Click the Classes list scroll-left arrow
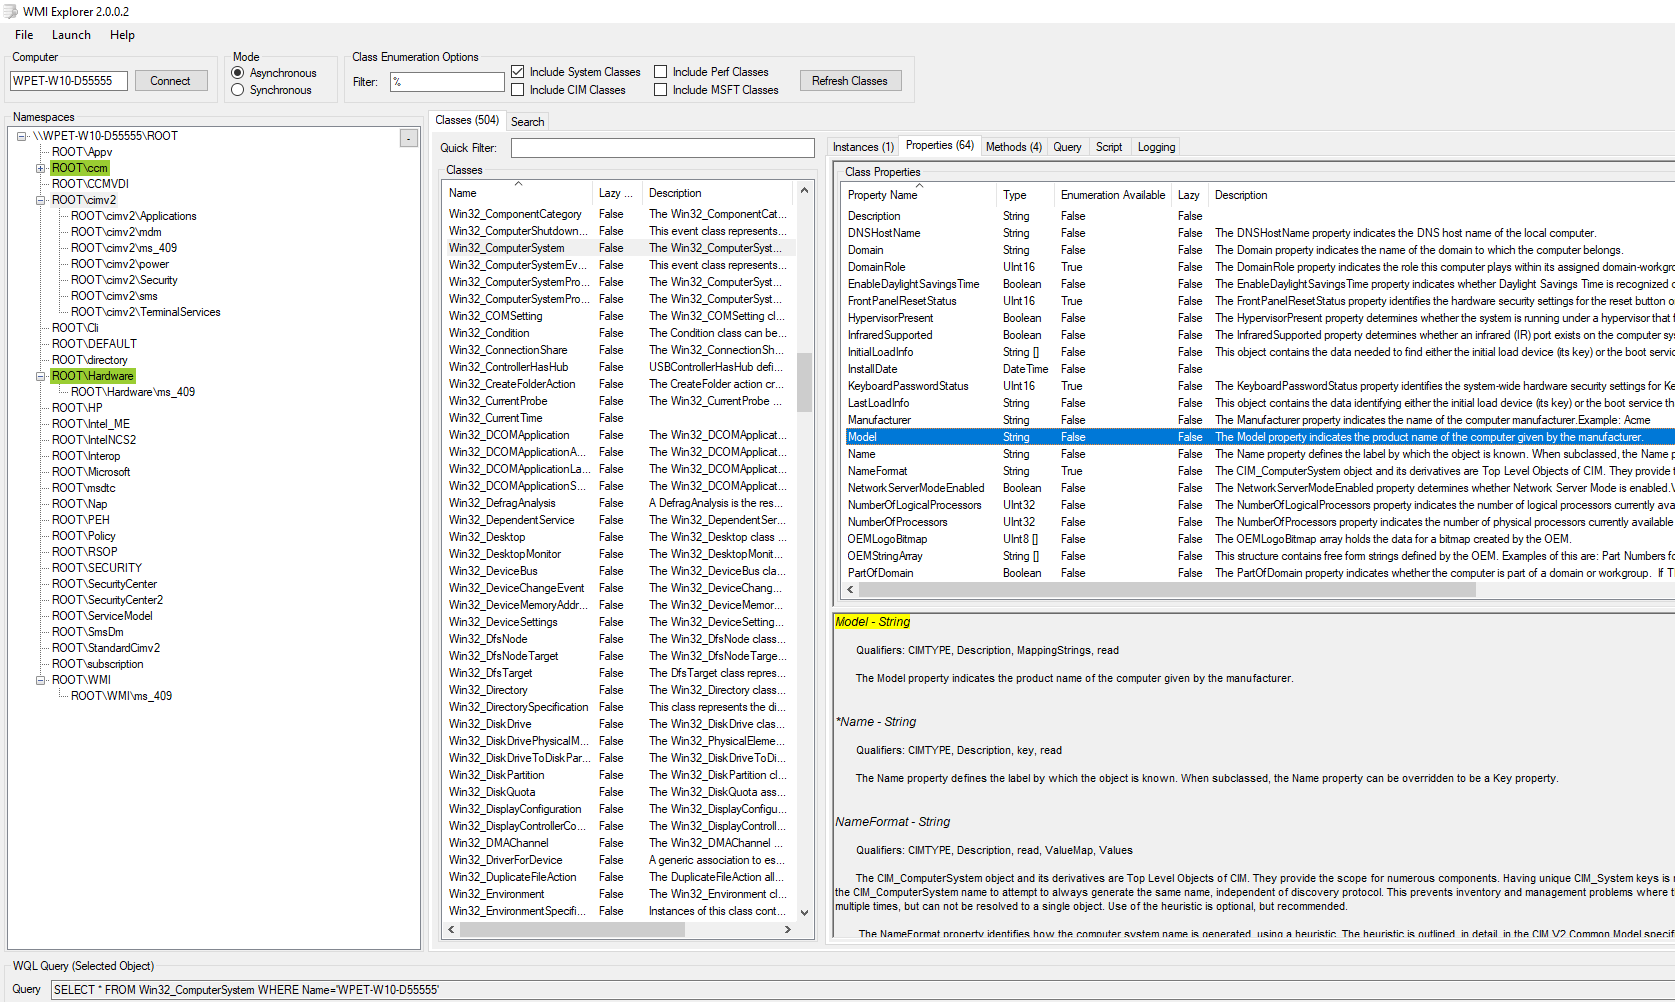The width and height of the screenshot is (1675, 1002). (451, 930)
